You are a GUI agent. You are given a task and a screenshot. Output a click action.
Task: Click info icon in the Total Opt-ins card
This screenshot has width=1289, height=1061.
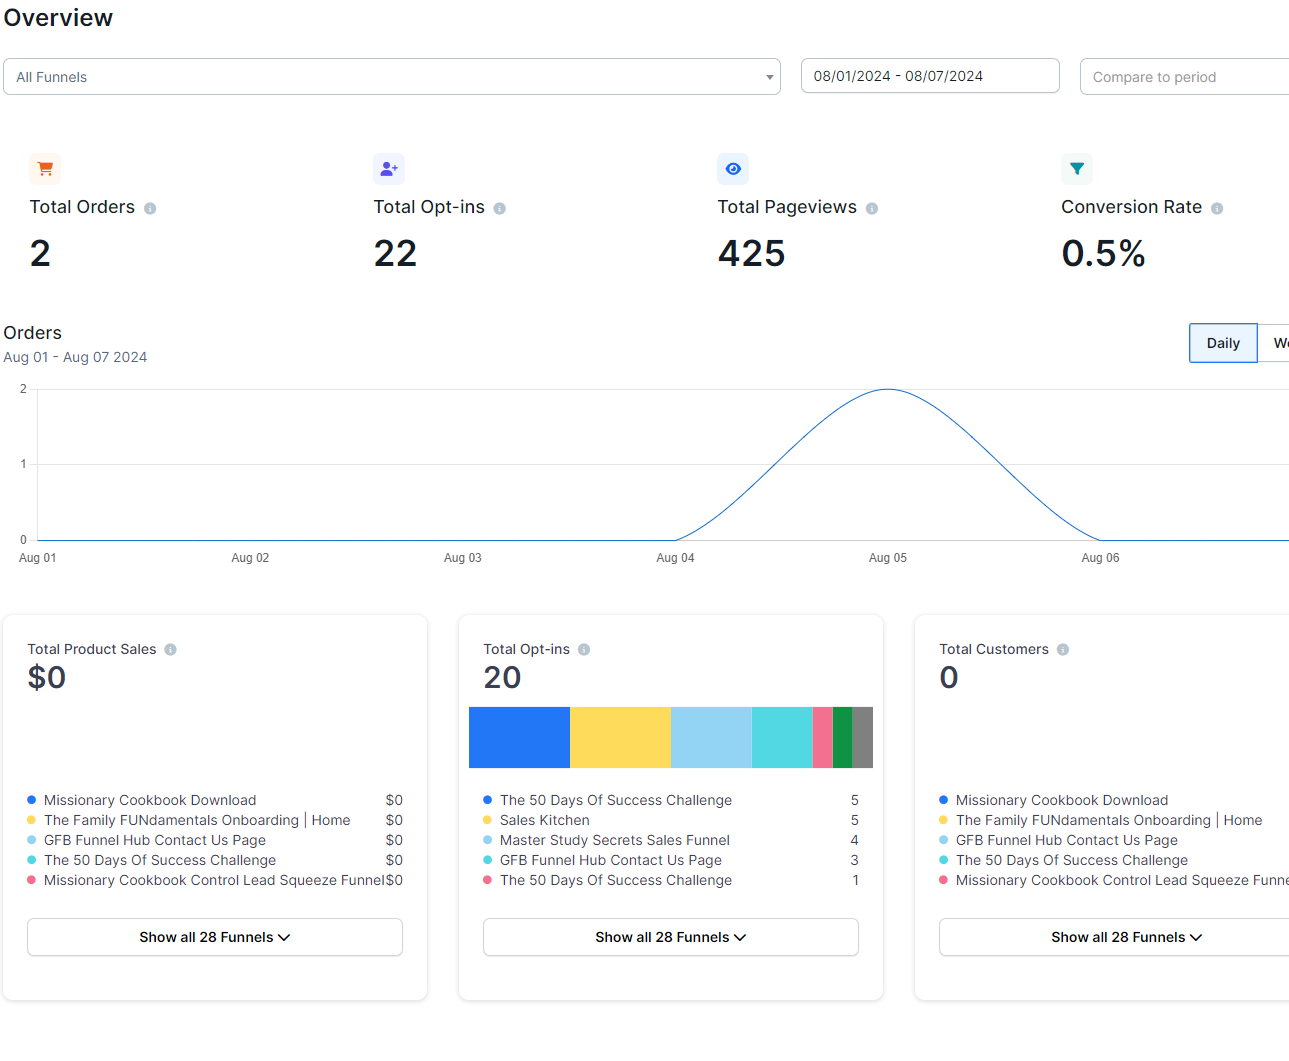[x=584, y=650]
